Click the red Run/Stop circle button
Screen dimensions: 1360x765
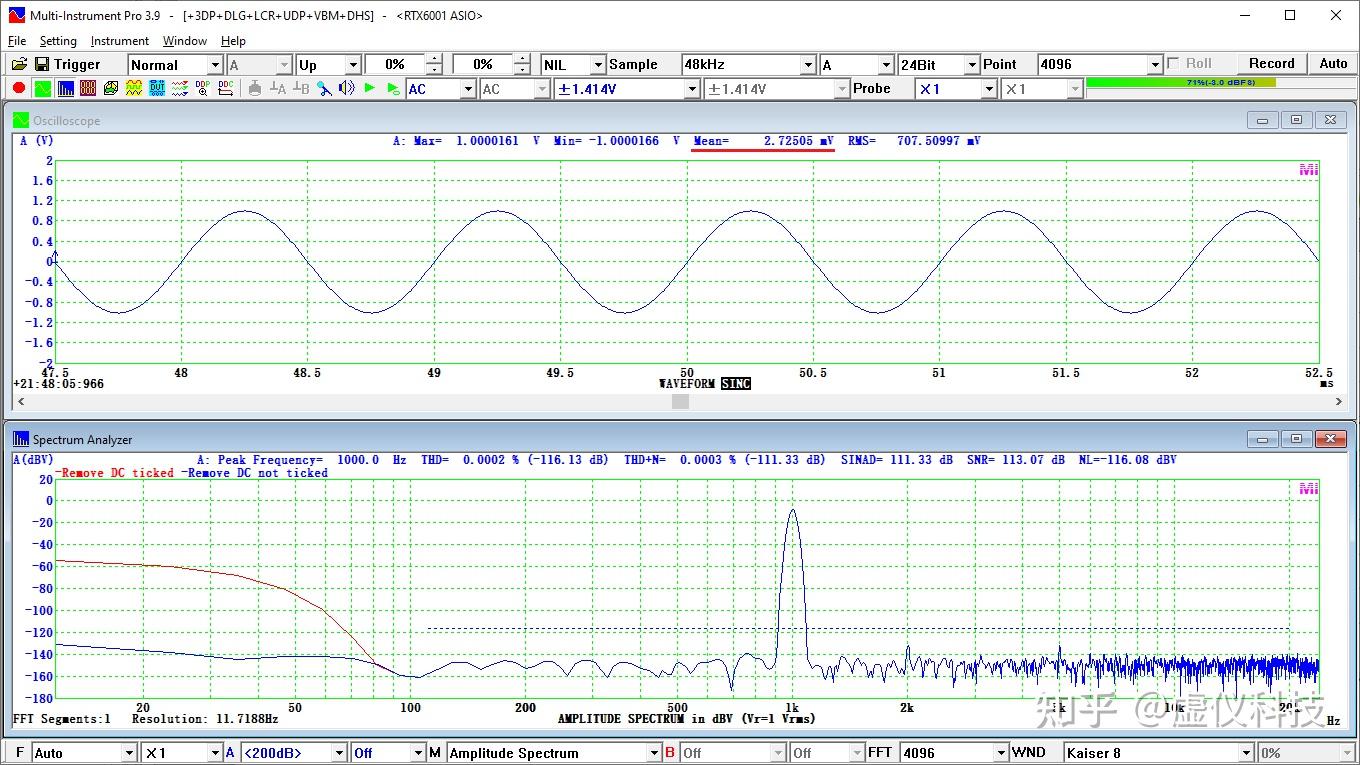19,88
